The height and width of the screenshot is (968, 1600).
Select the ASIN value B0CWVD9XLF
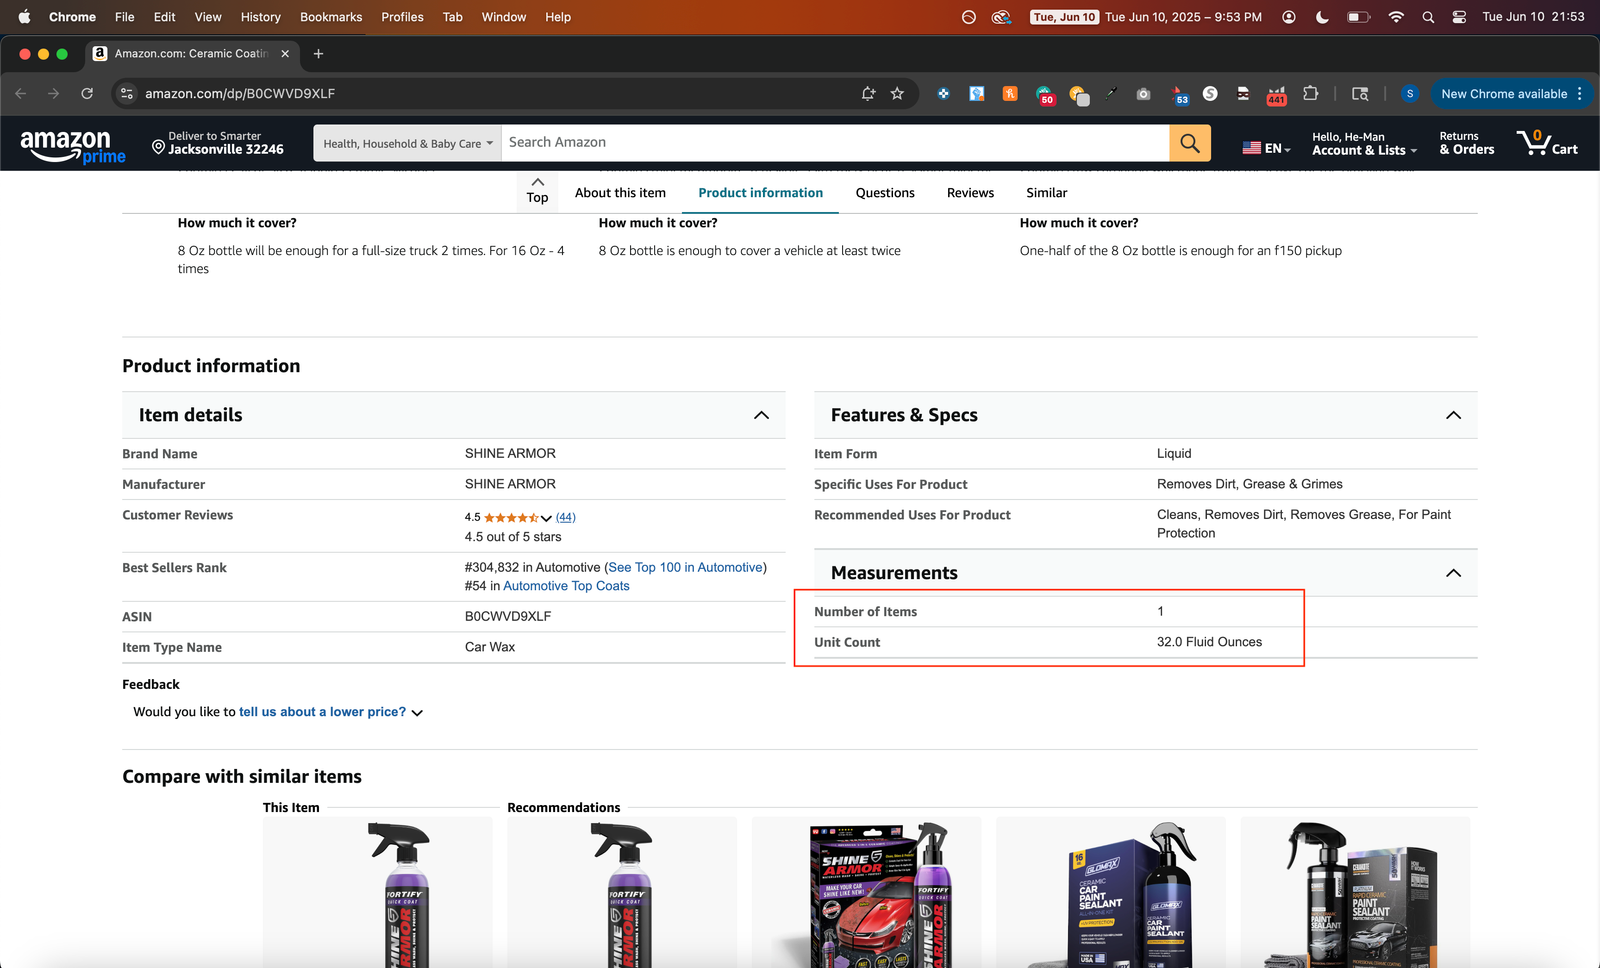(x=508, y=616)
